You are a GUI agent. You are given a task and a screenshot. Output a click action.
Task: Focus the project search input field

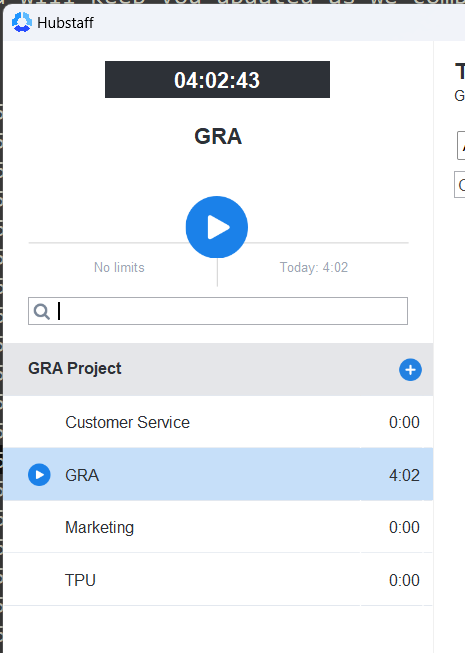coord(218,311)
